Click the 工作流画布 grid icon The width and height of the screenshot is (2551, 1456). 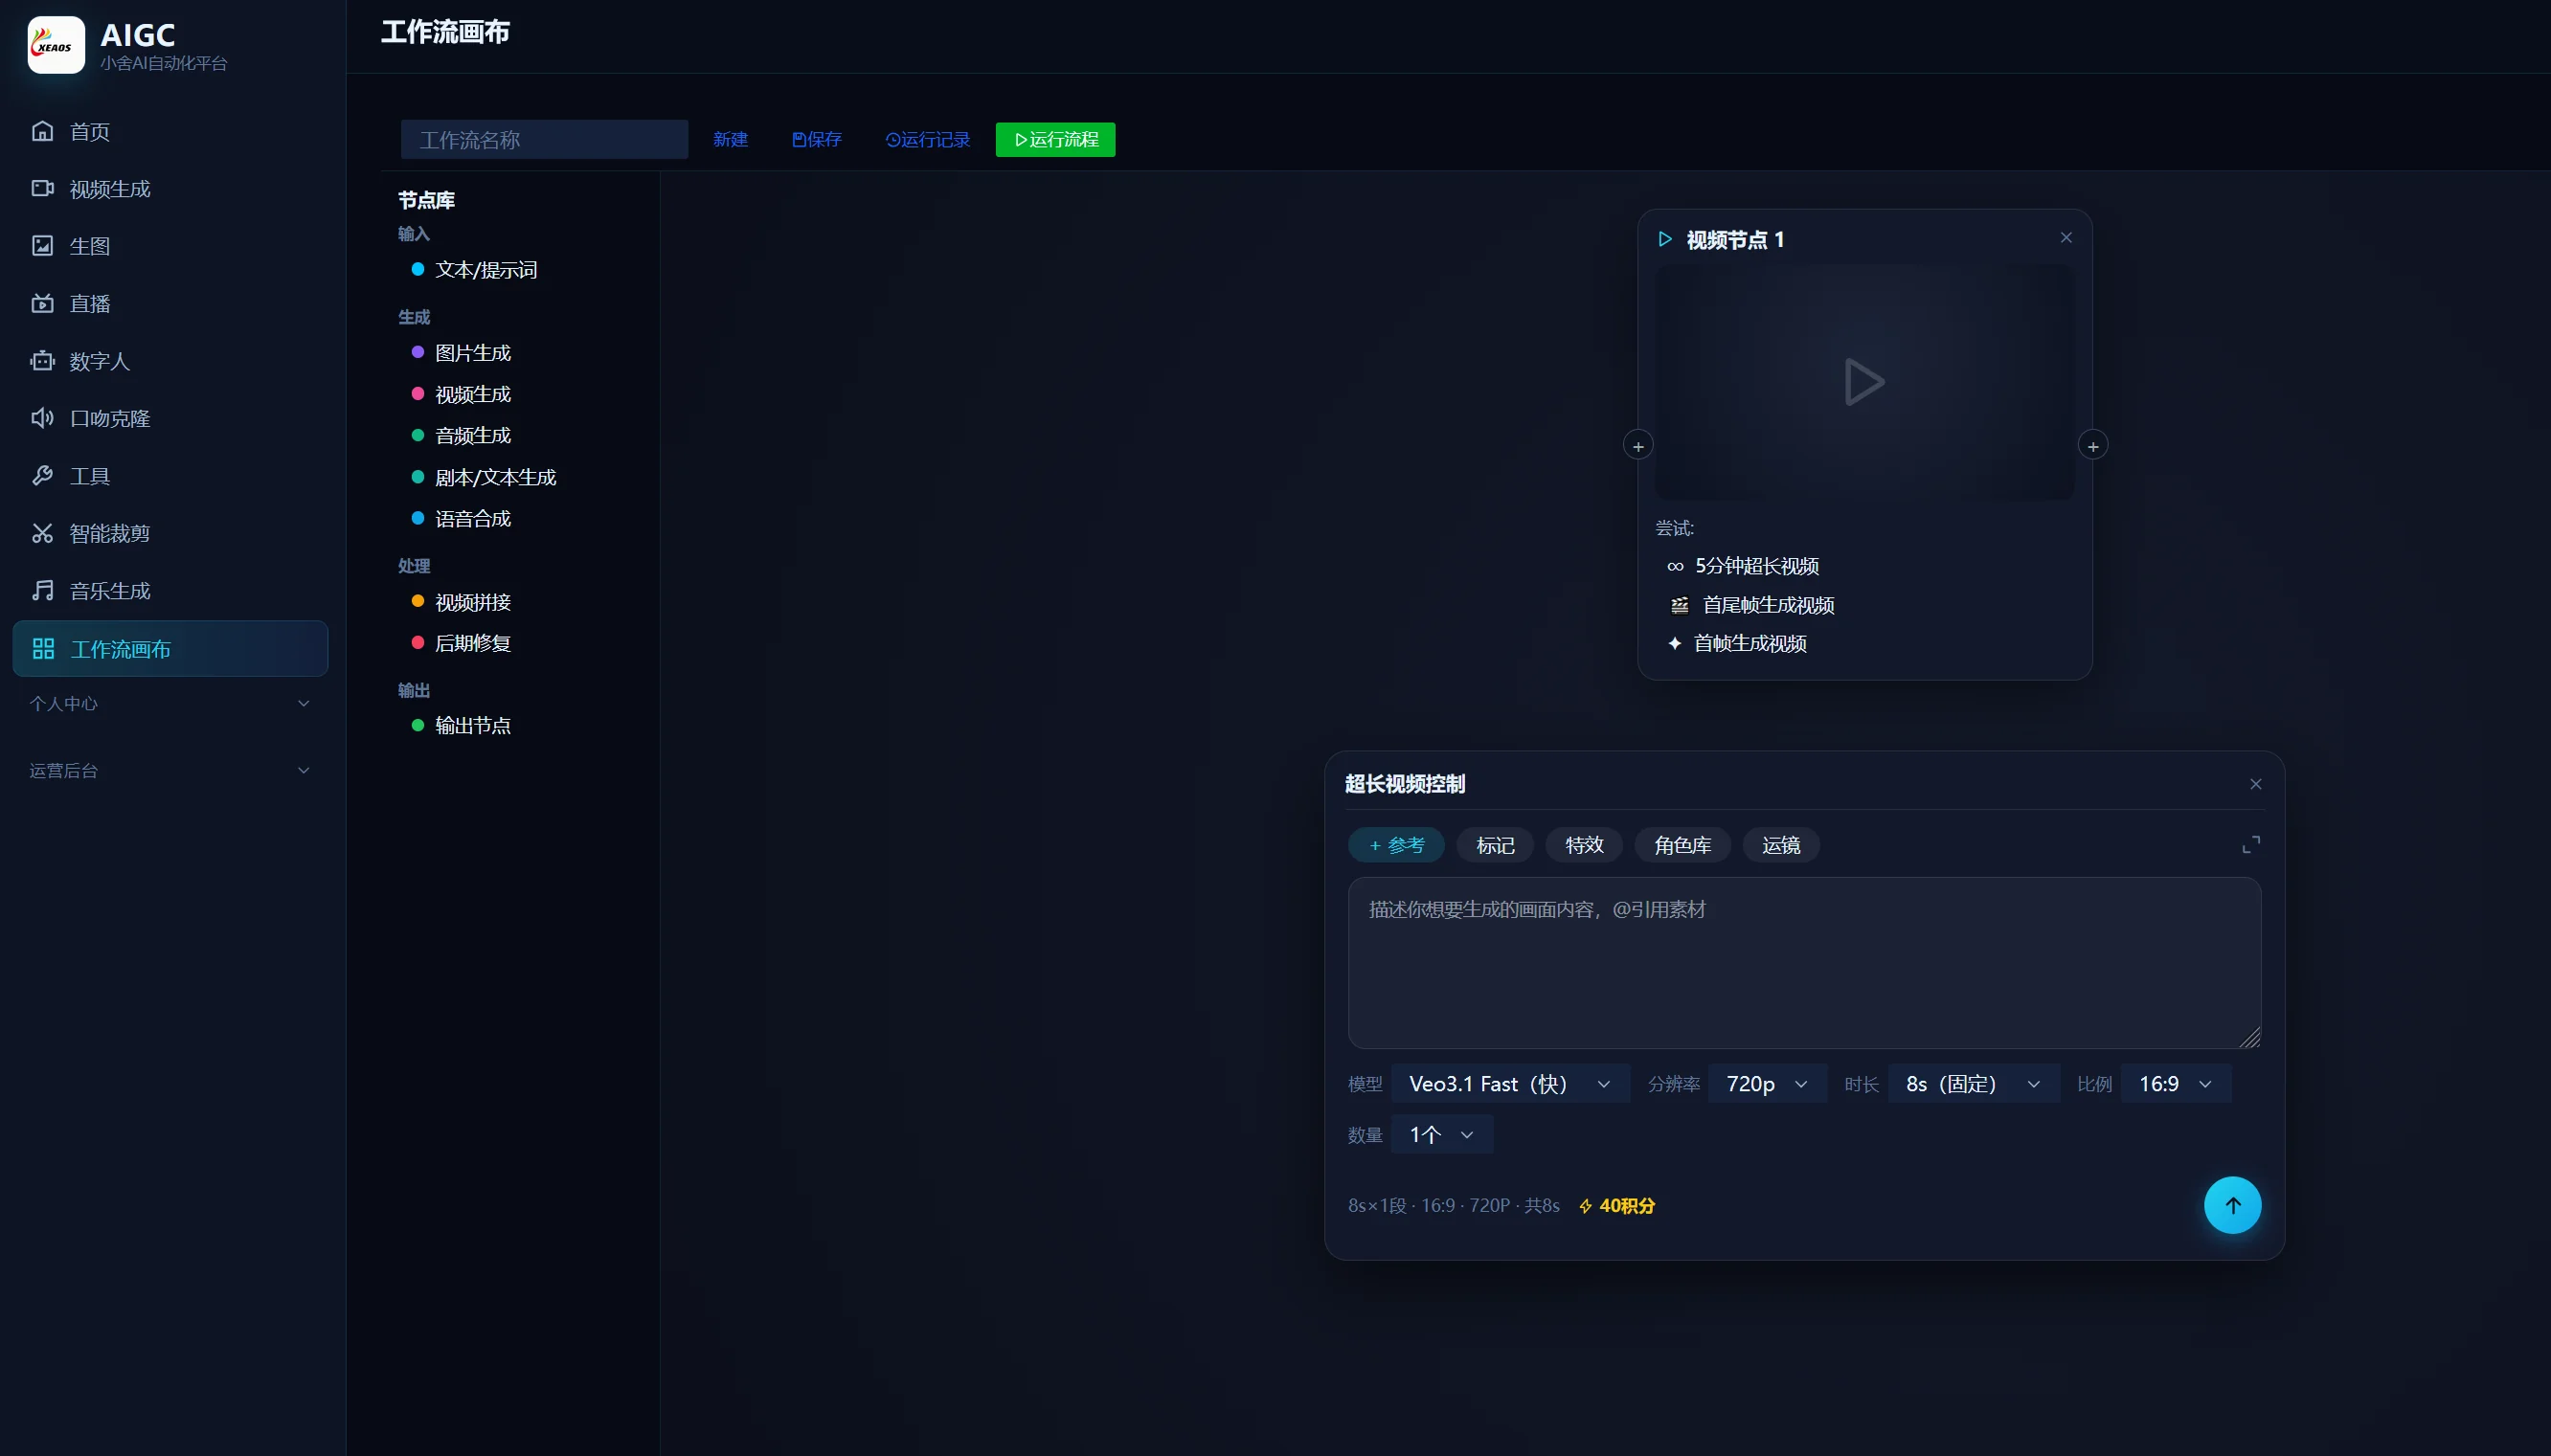coord(43,649)
